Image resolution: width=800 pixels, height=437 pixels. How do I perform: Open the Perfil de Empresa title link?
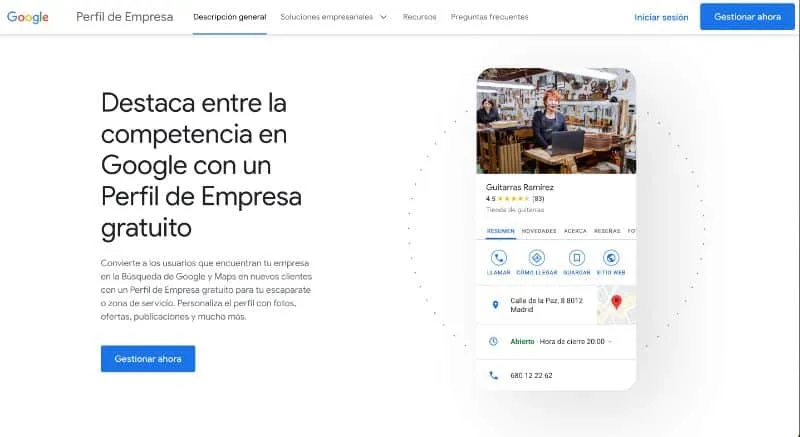click(124, 17)
